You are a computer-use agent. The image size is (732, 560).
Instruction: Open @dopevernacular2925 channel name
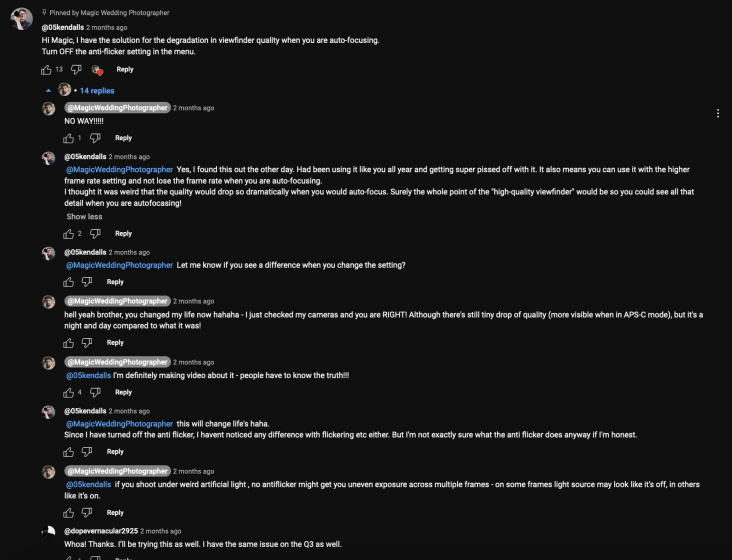click(x=101, y=531)
